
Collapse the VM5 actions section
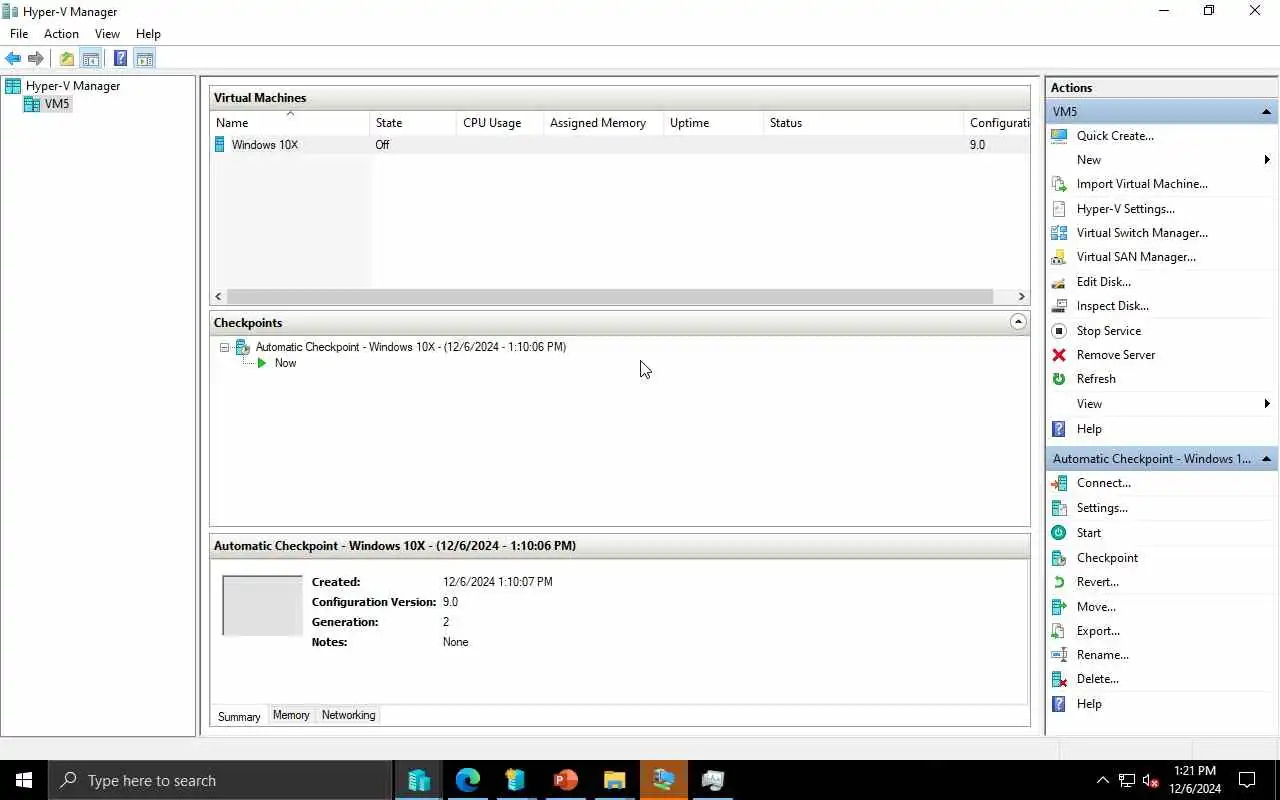coord(1266,112)
